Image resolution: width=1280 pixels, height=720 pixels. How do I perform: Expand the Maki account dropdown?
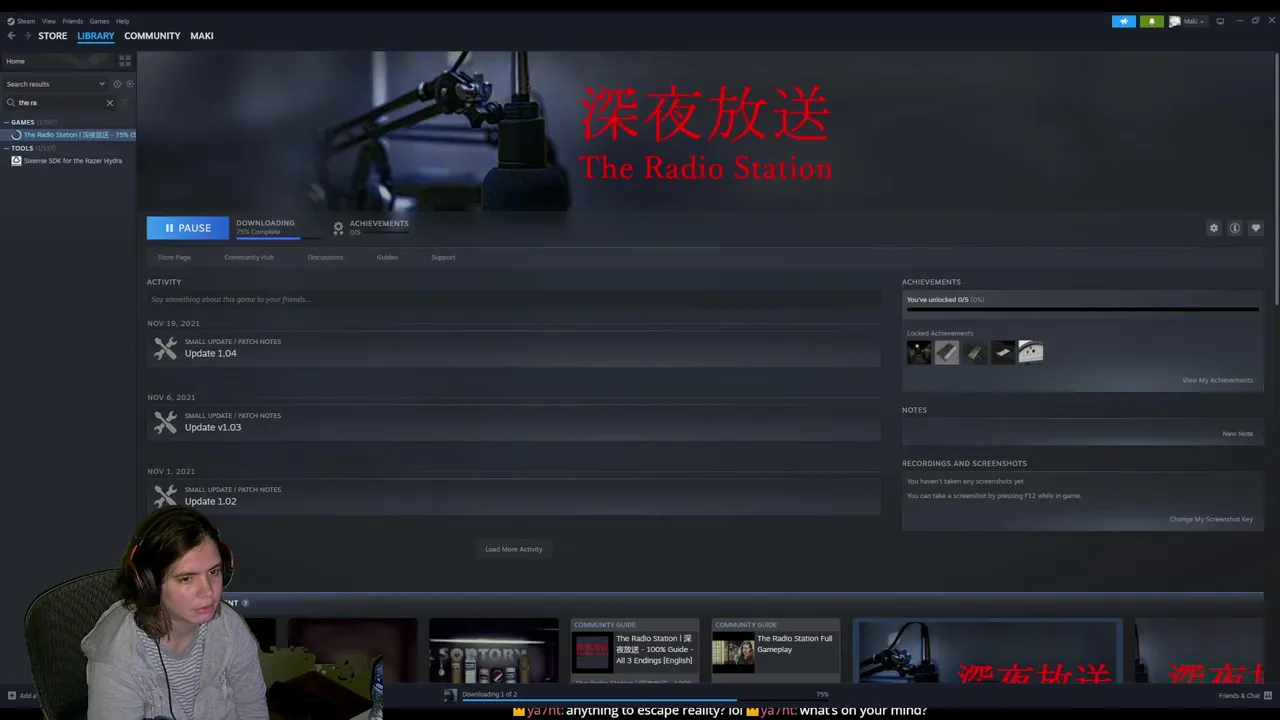click(x=1187, y=21)
